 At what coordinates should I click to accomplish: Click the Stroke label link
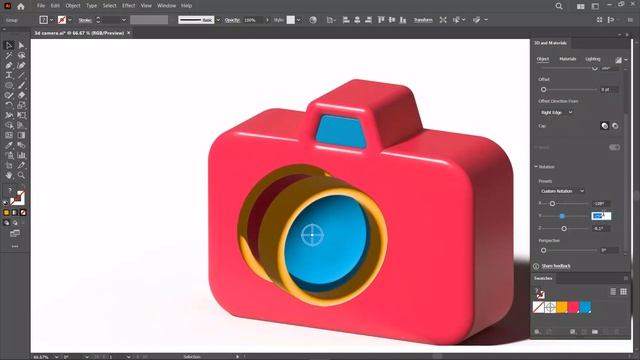(x=85, y=20)
